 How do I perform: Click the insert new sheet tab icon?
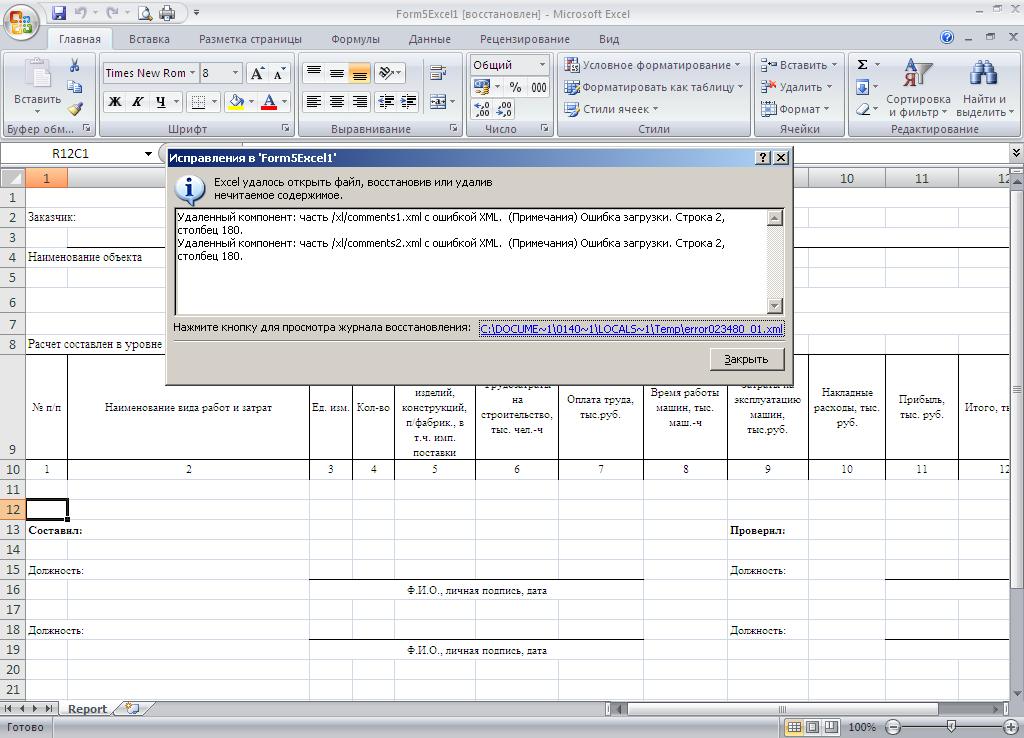[x=130, y=708]
